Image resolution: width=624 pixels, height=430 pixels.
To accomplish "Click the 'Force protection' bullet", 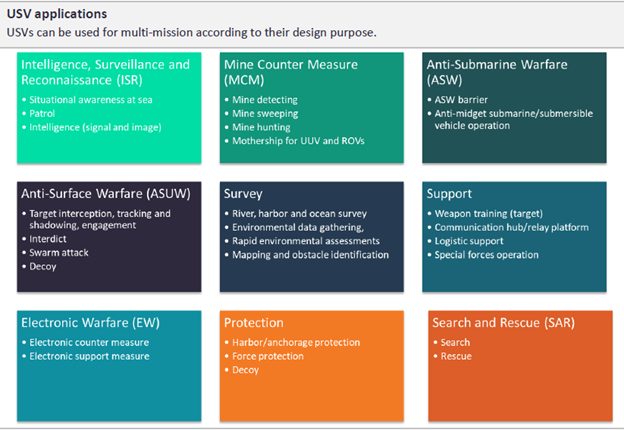I will [268, 356].
